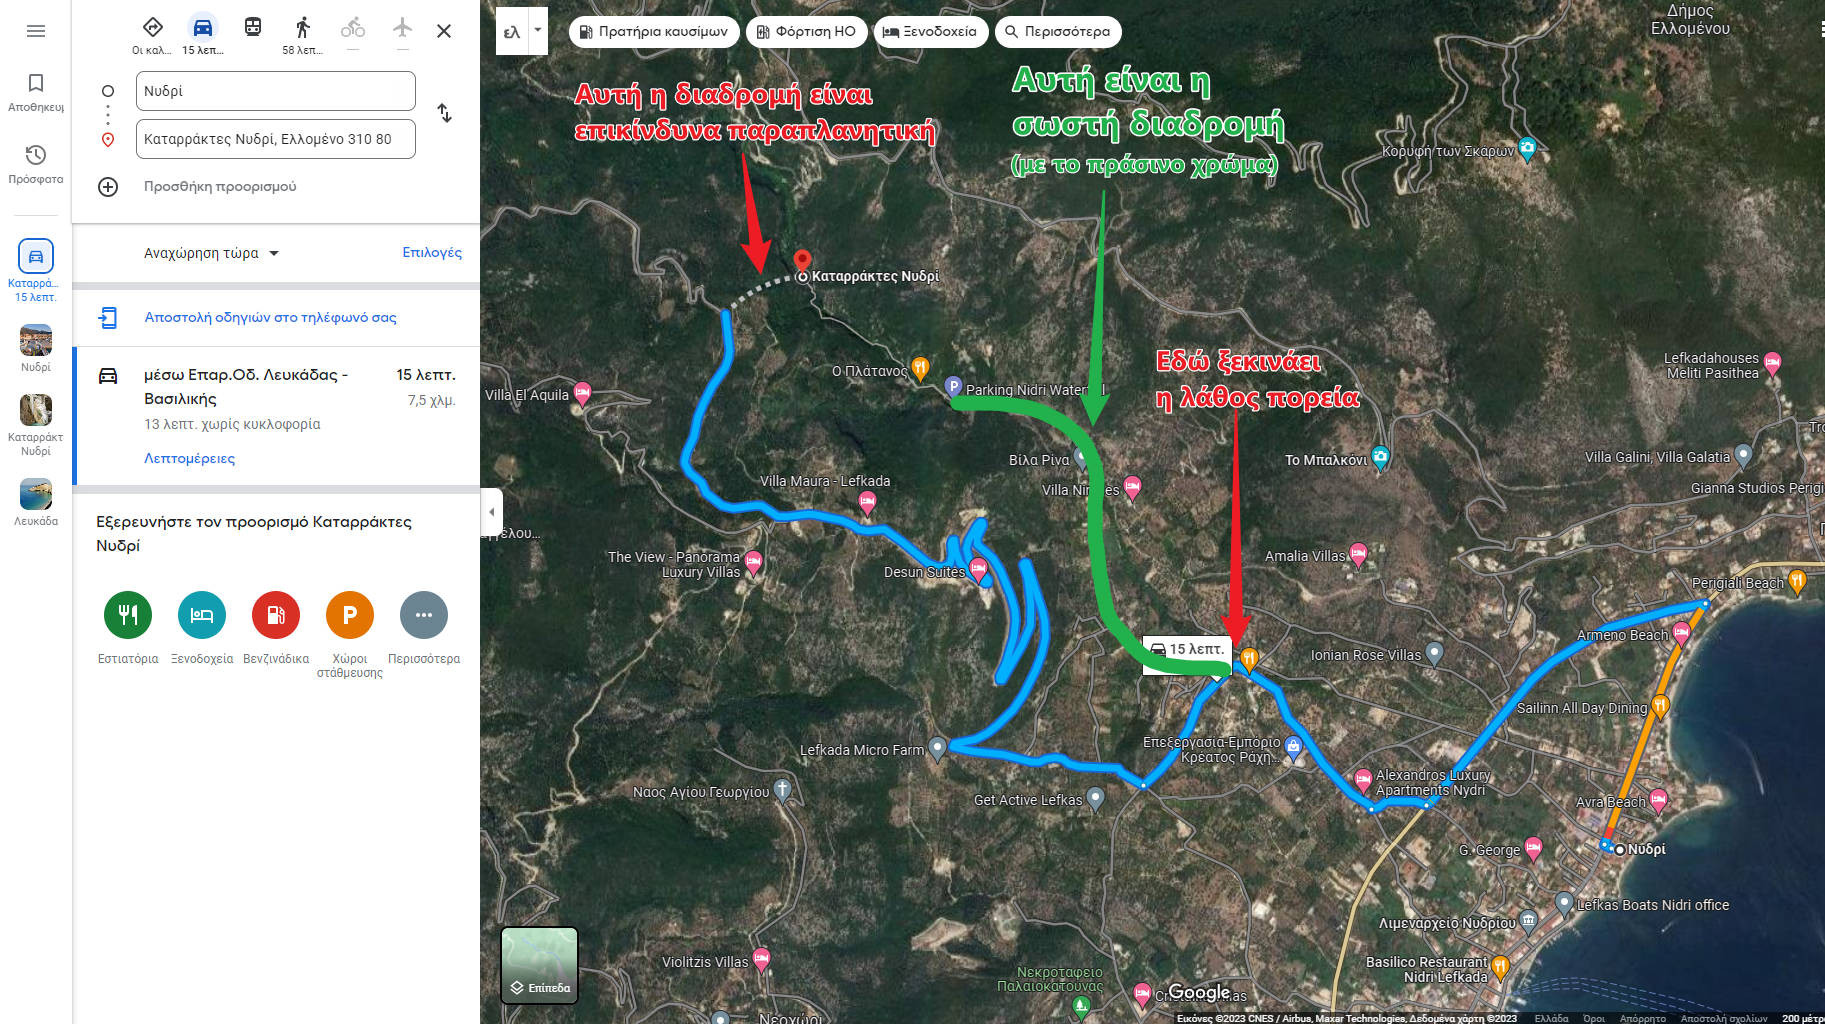Search nearby Βενζινάδικα gas stations

pyautogui.click(x=276, y=615)
